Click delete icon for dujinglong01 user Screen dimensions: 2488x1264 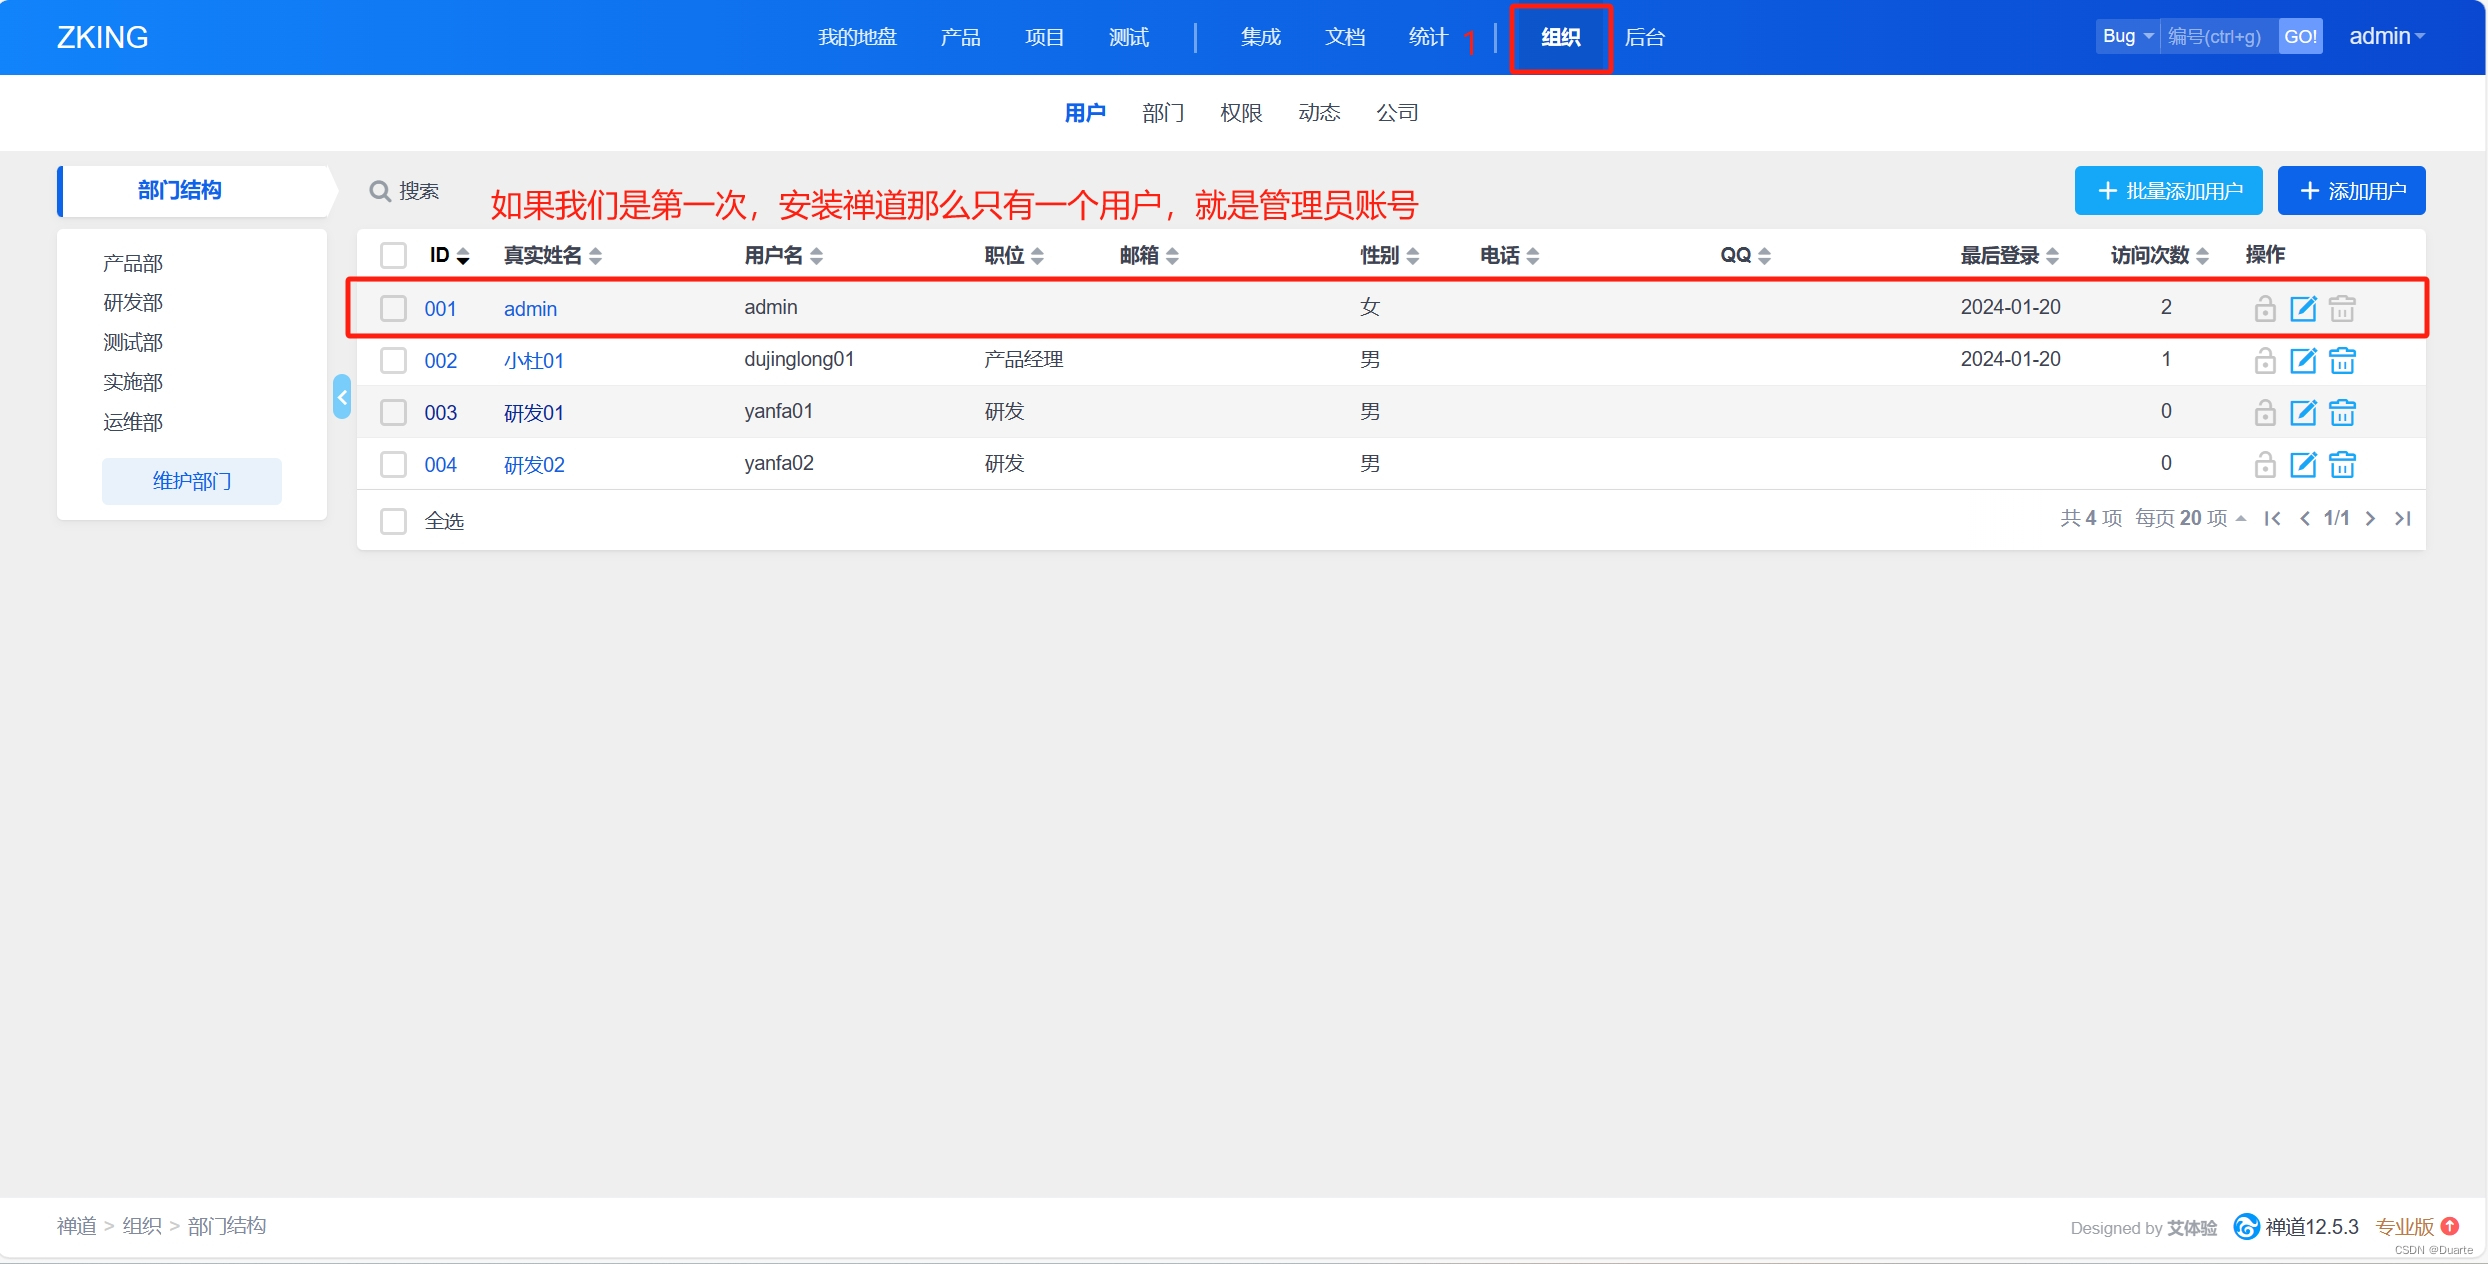(x=2342, y=360)
